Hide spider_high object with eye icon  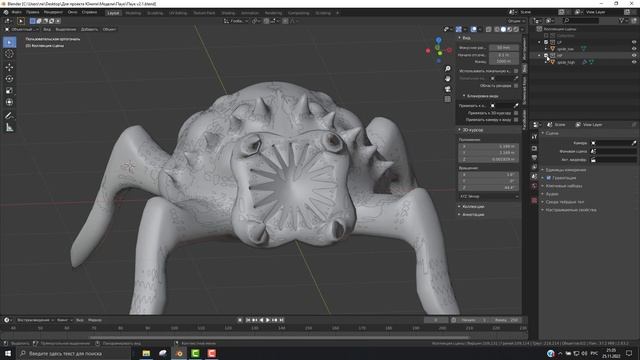point(634,62)
